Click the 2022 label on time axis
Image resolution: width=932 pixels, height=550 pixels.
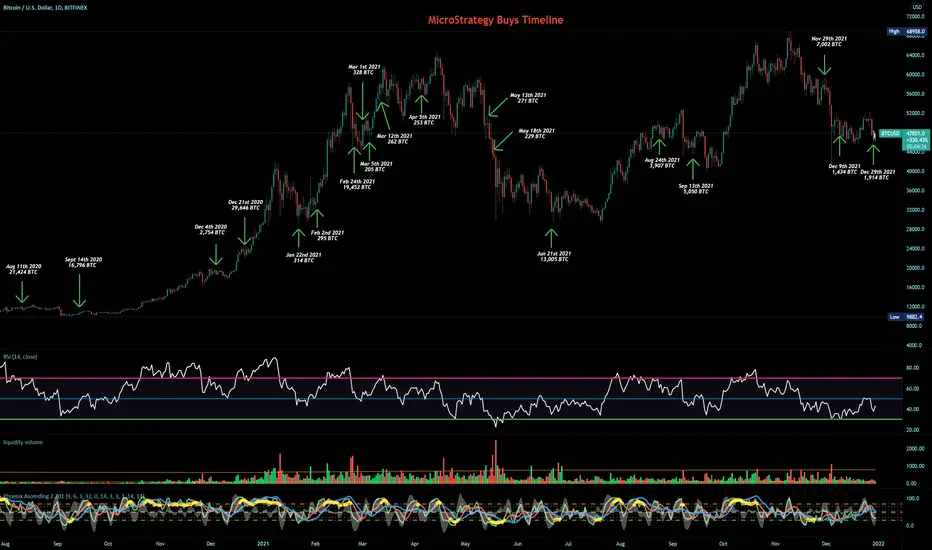tap(880, 543)
